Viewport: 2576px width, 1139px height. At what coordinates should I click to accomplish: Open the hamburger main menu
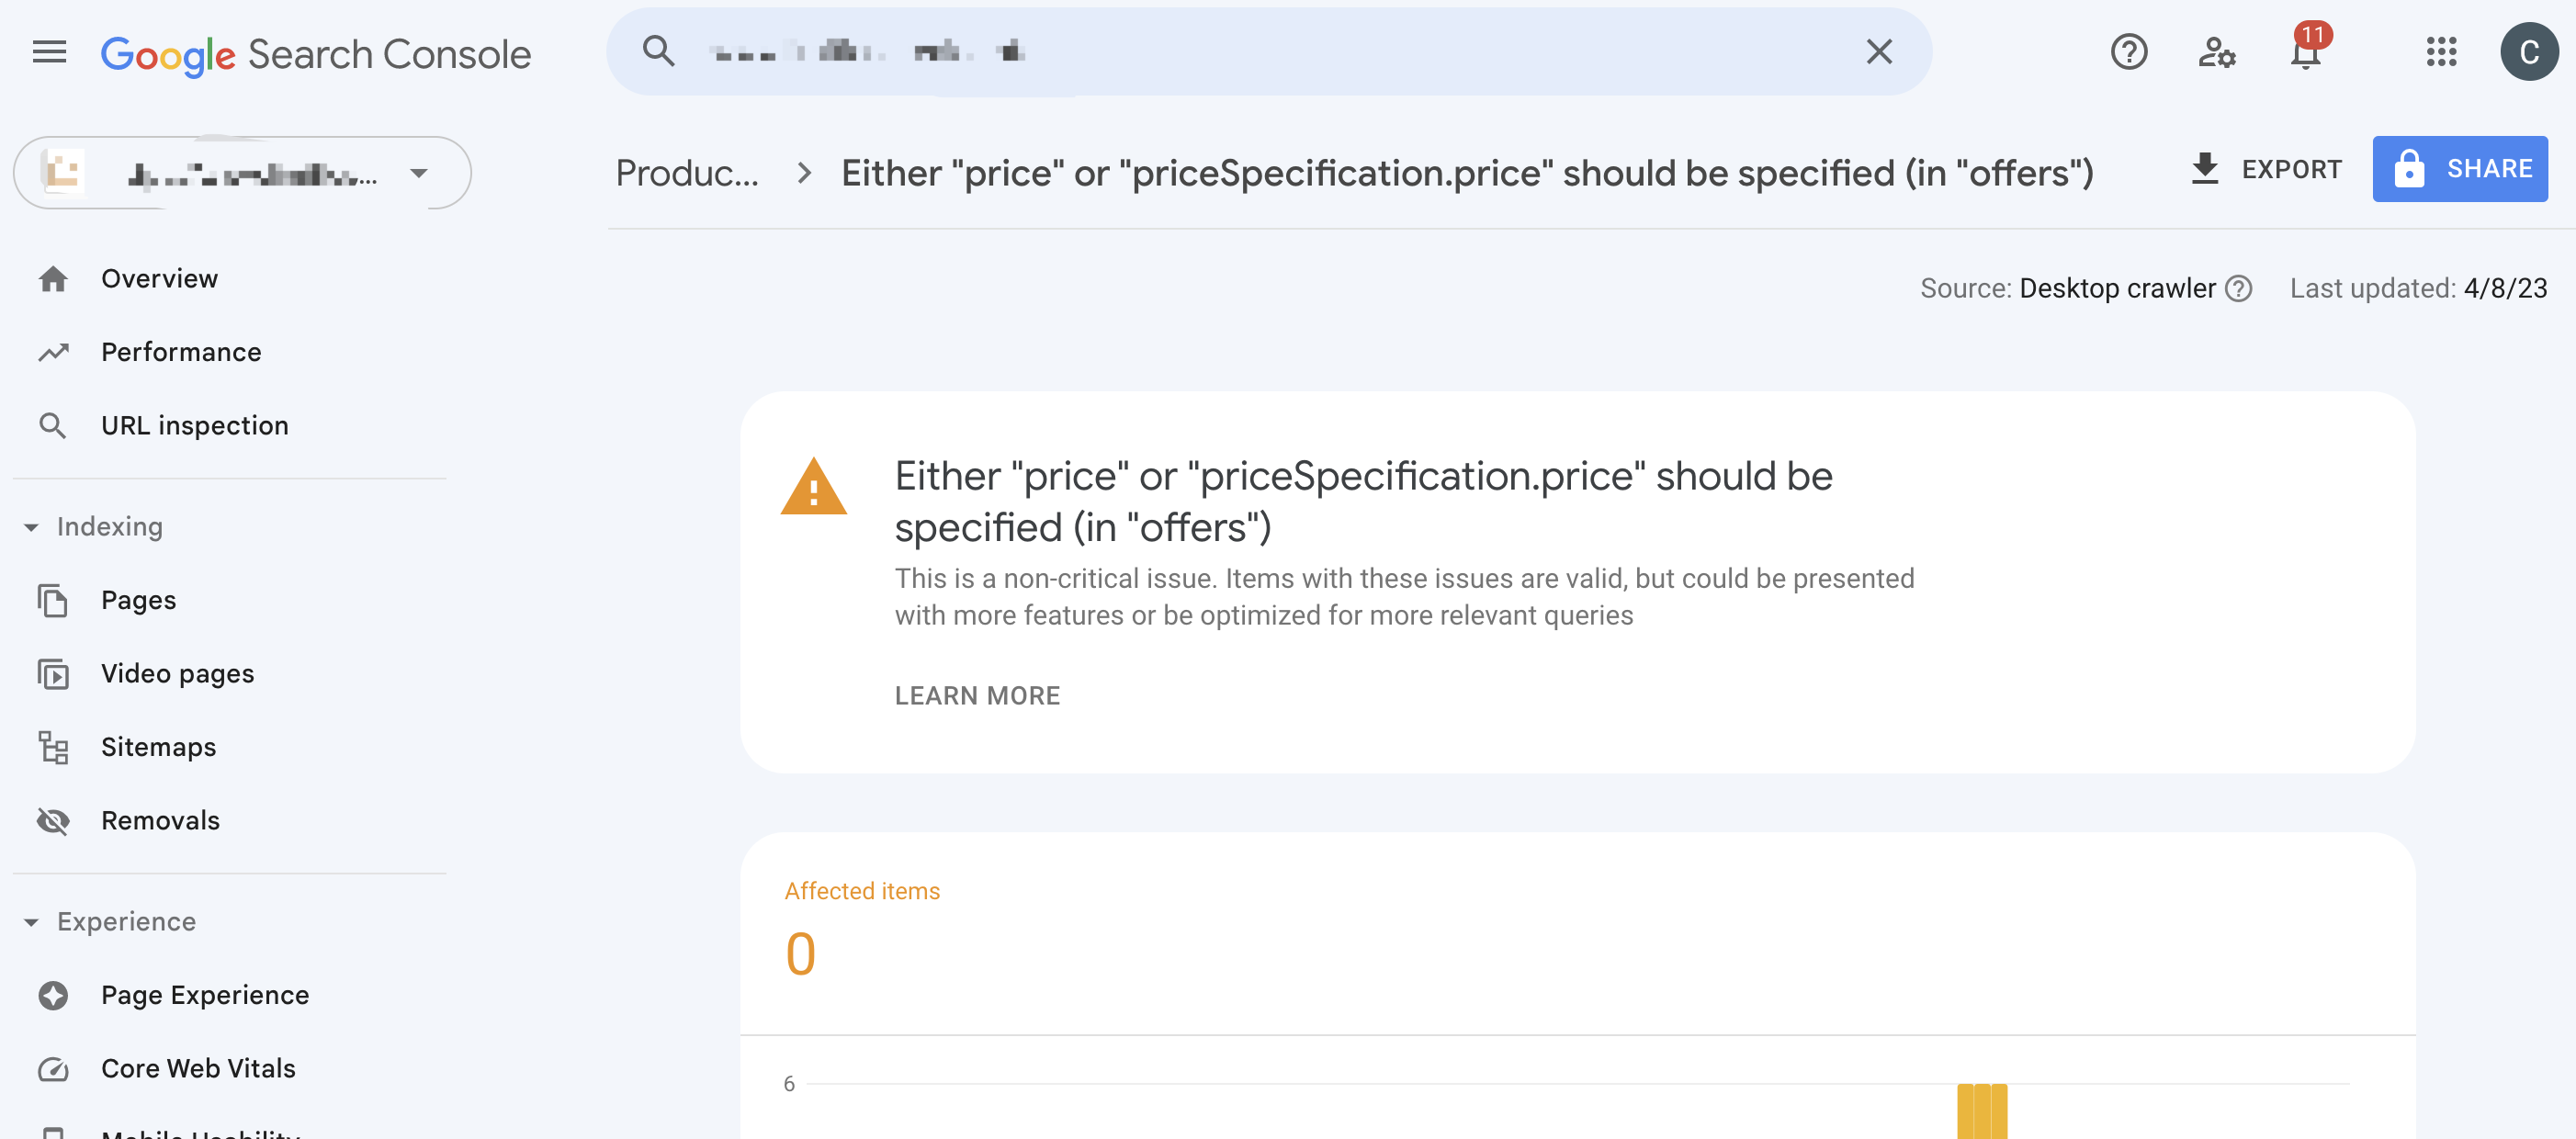49,52
